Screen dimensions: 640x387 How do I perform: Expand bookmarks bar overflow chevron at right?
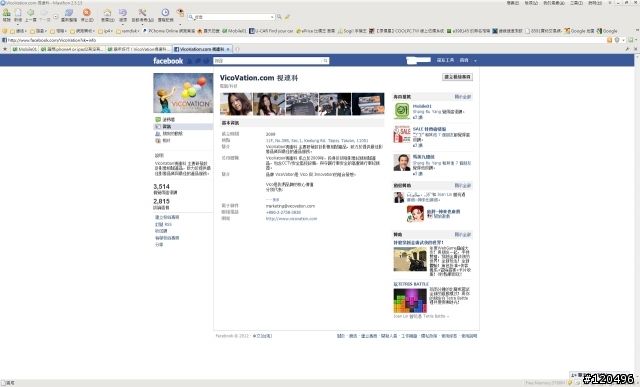coord(637,30)
